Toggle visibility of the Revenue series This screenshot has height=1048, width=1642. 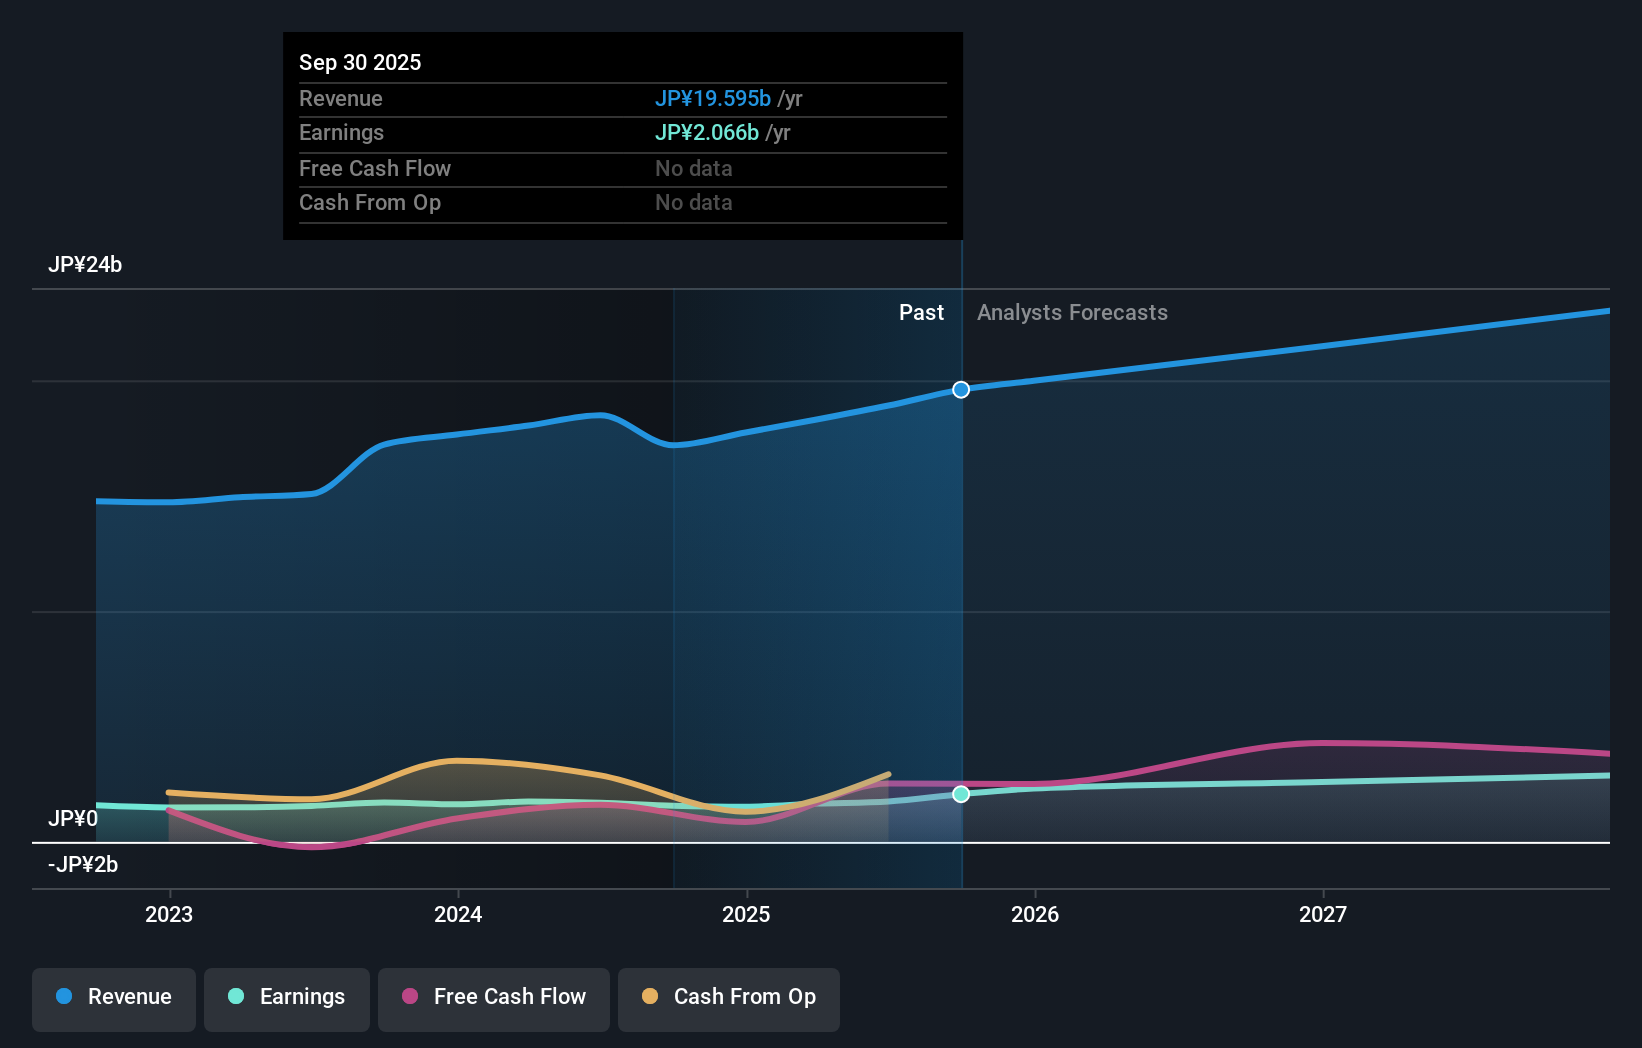[113, 997]
